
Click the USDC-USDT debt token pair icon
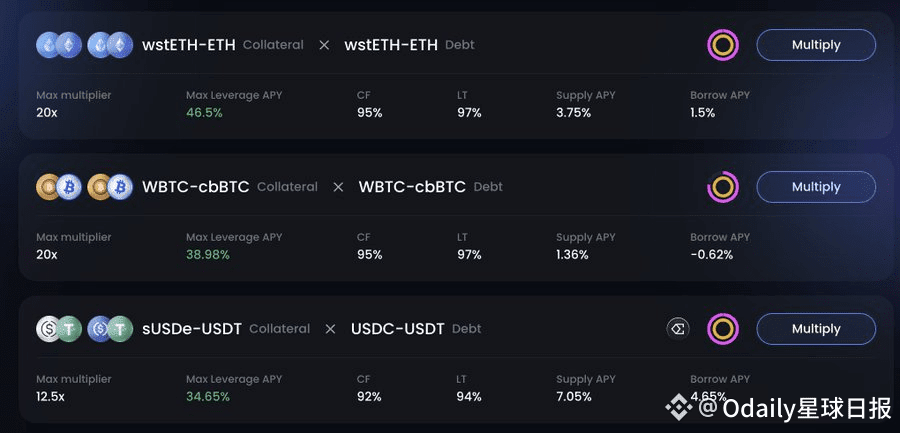[109, 329]
